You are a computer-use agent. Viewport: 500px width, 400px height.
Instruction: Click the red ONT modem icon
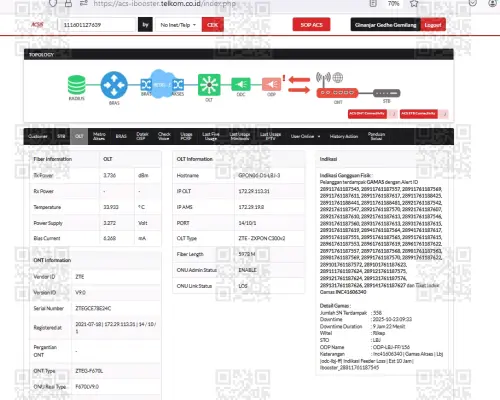[x=337, y=93]
